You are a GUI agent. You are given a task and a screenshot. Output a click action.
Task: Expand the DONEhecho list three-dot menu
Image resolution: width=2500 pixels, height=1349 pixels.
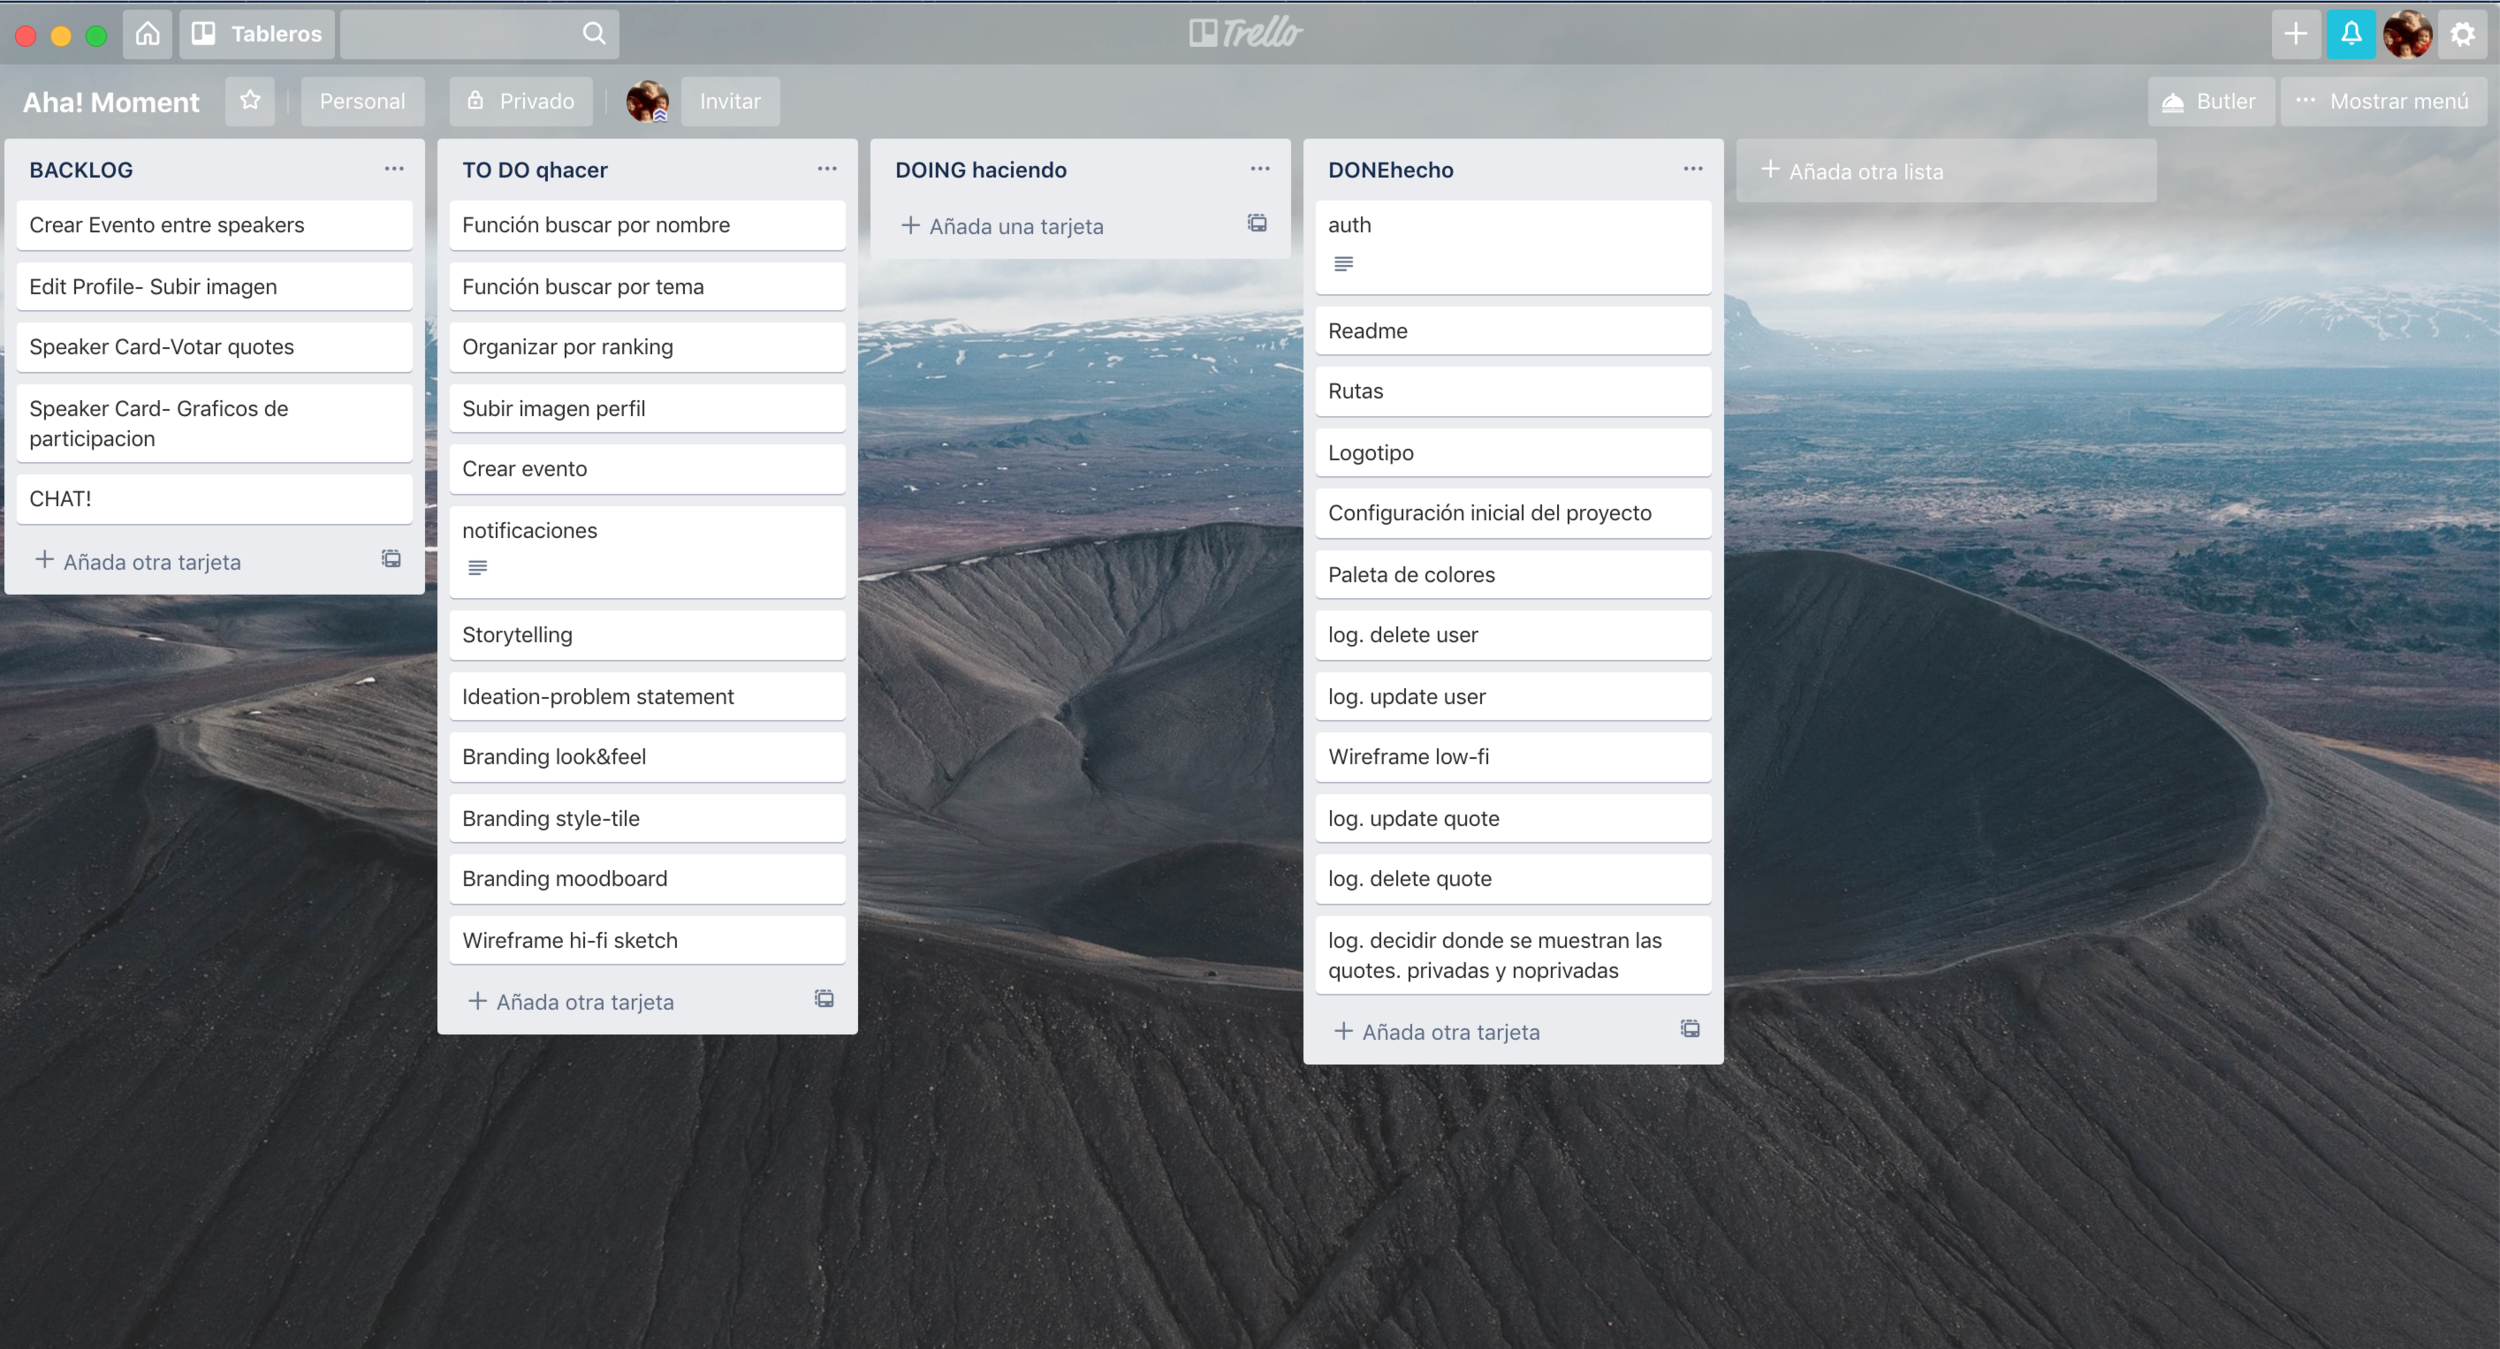click(x=1692, y=169)
